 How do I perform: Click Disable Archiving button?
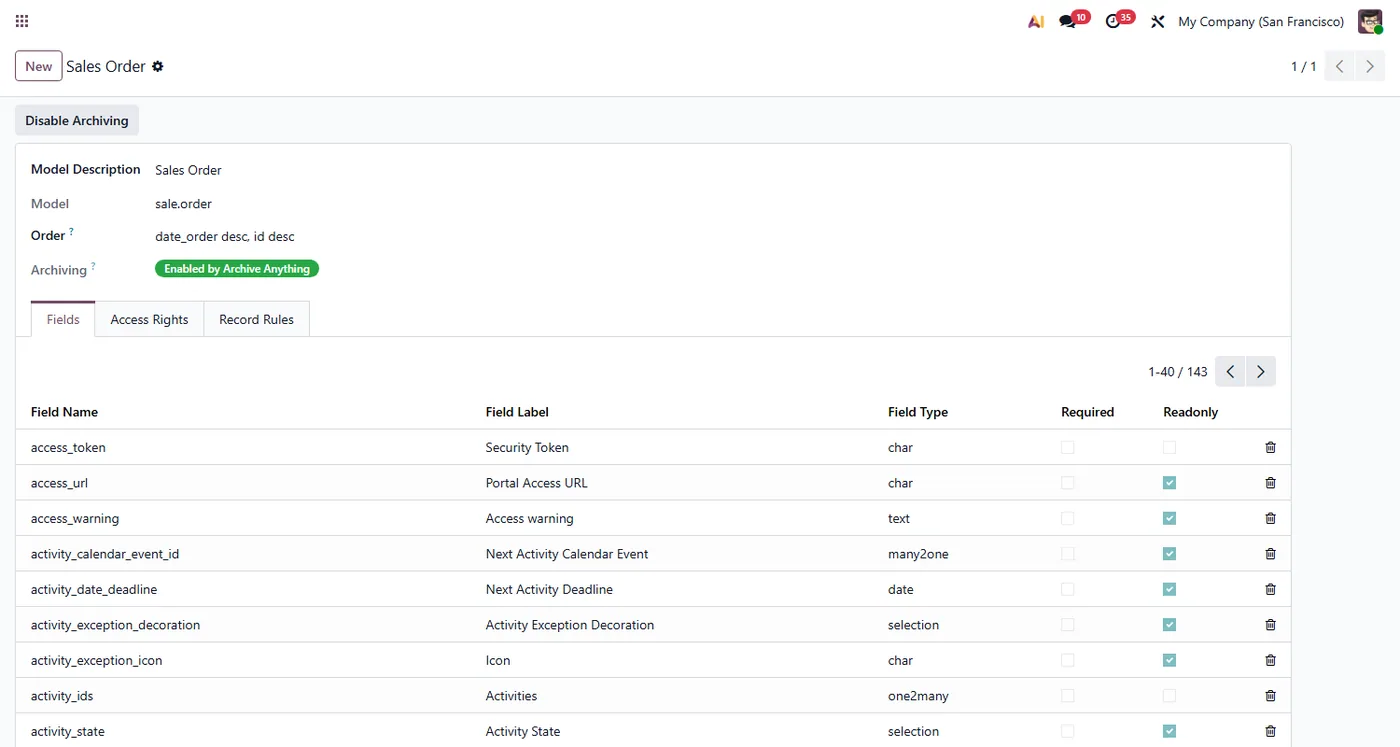[x=77, y=121]
